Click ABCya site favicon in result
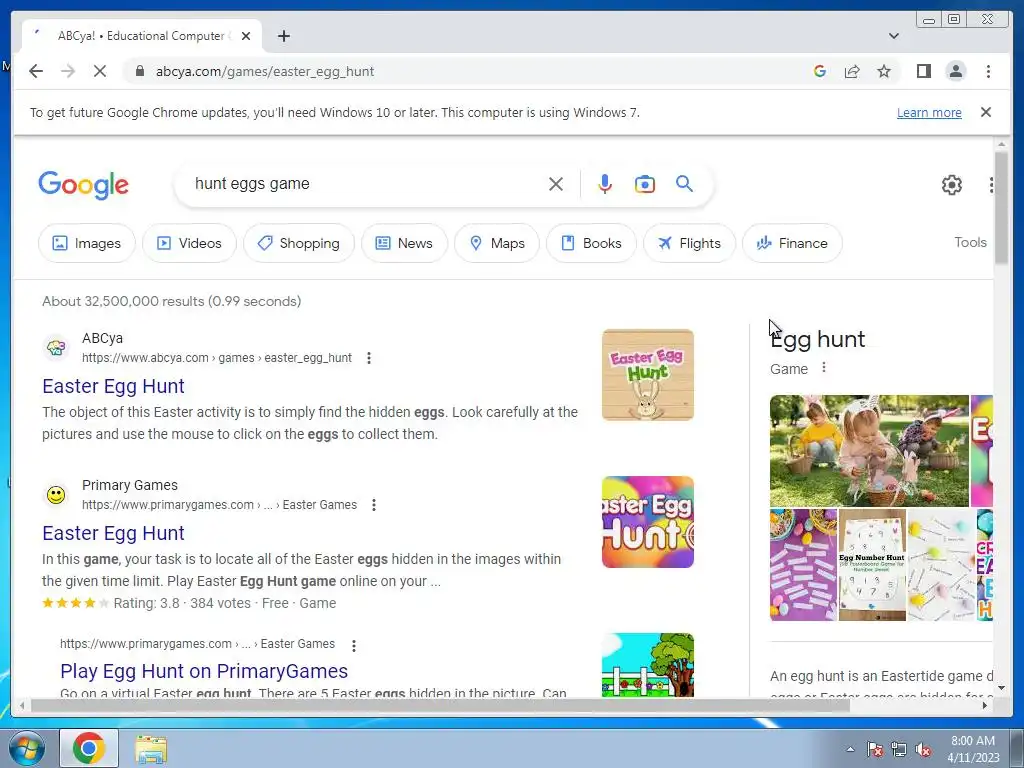 pyautogui.click(x=56, y=347)
